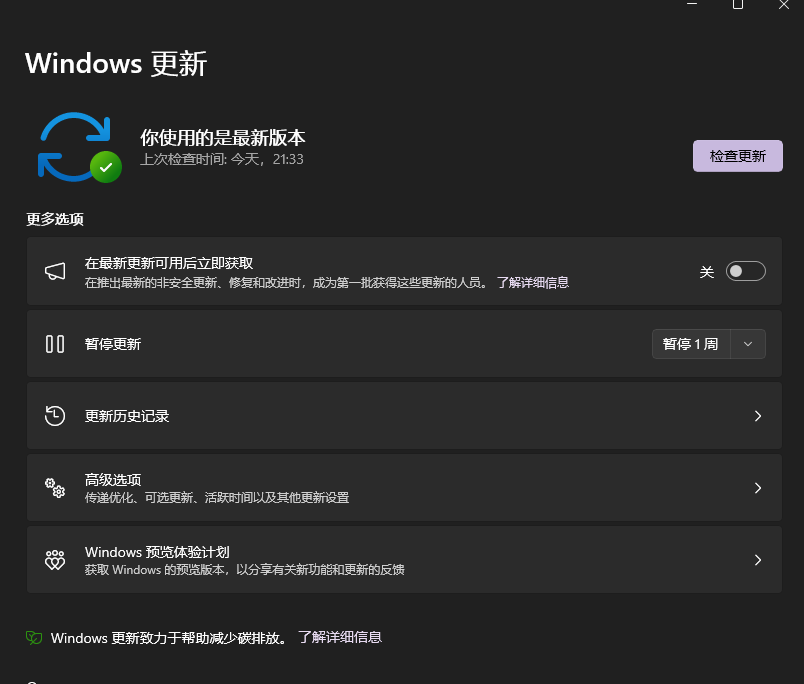This screenshot has width=804, height=684.
Task: Click the 更多选项 section heading
Action: 55,219
